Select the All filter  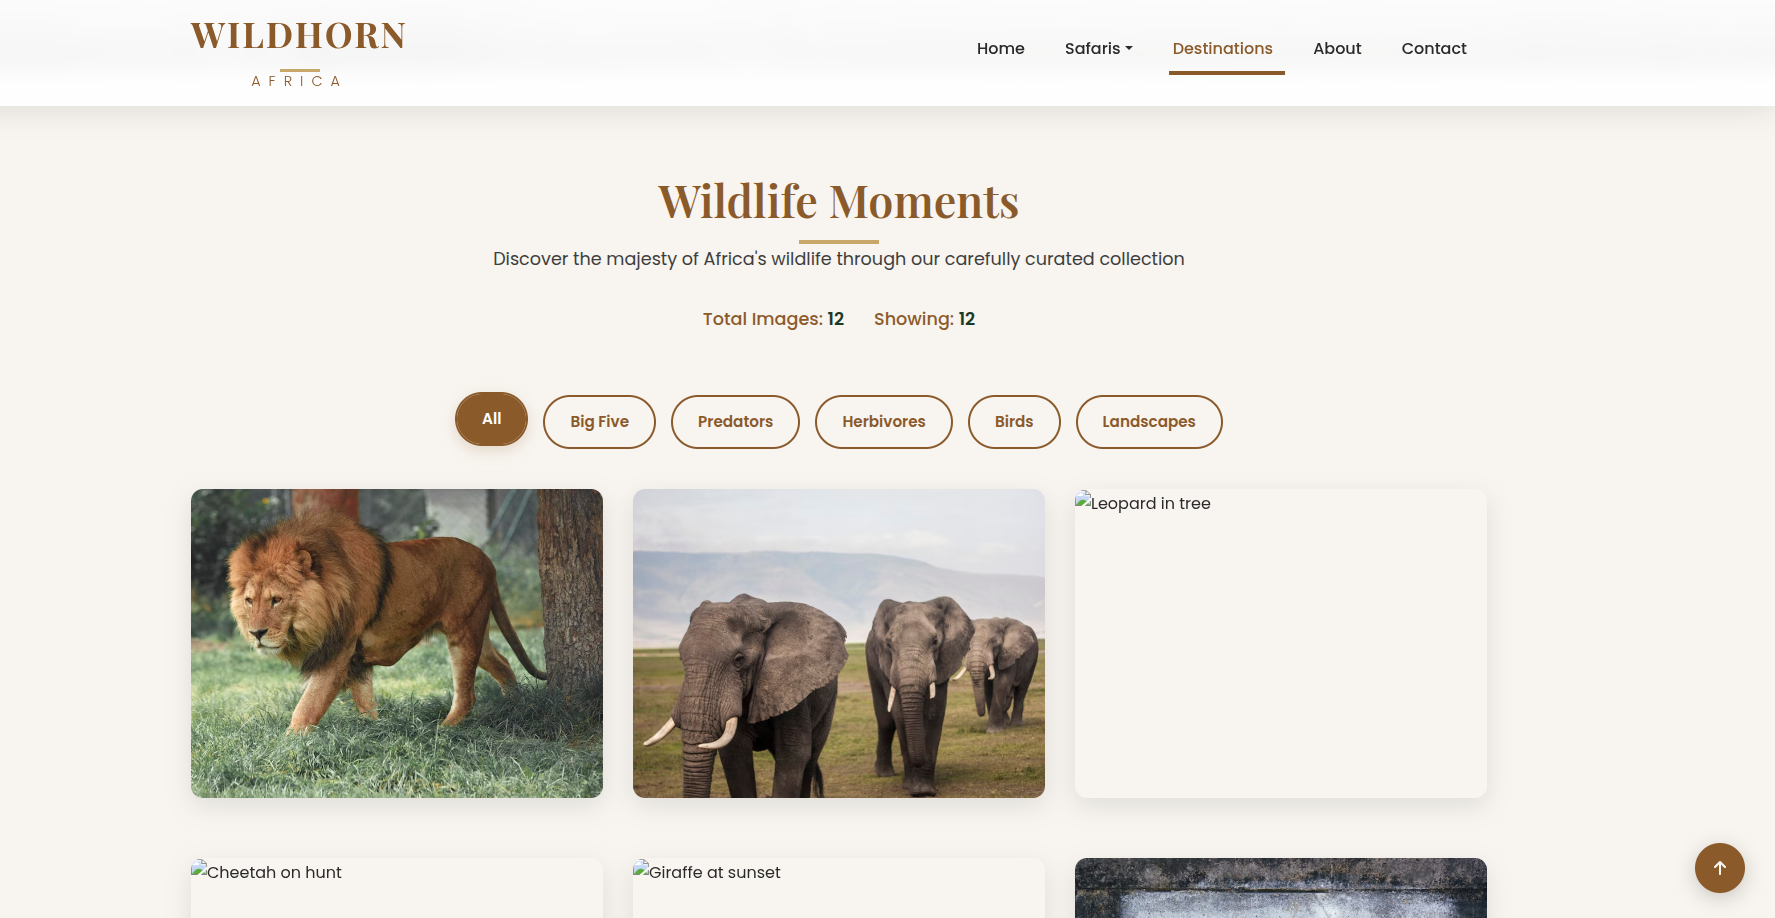tap(491, 419)
